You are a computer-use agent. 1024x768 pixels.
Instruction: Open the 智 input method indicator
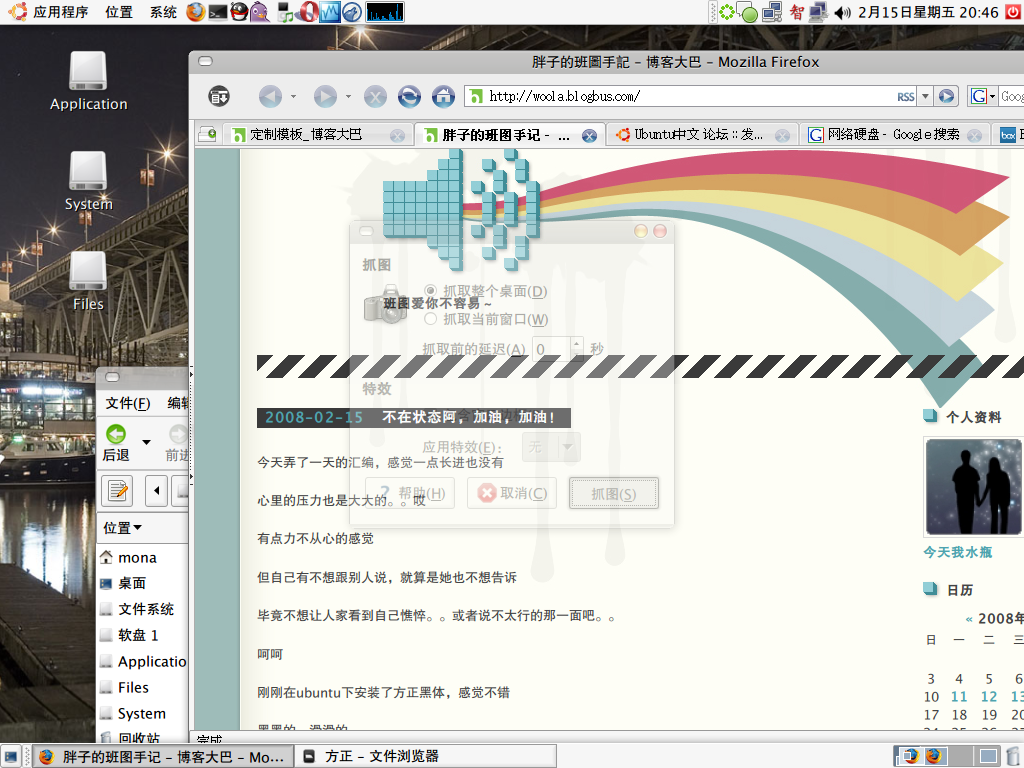[796, 12]
